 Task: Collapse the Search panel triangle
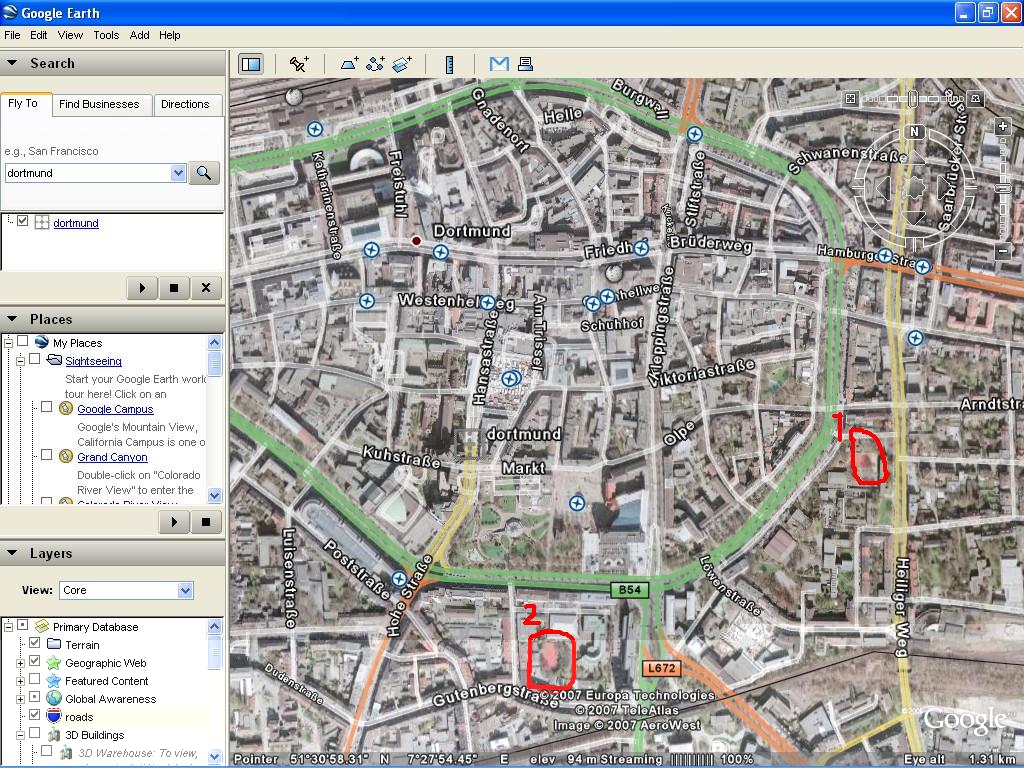[x=12, y=63]
